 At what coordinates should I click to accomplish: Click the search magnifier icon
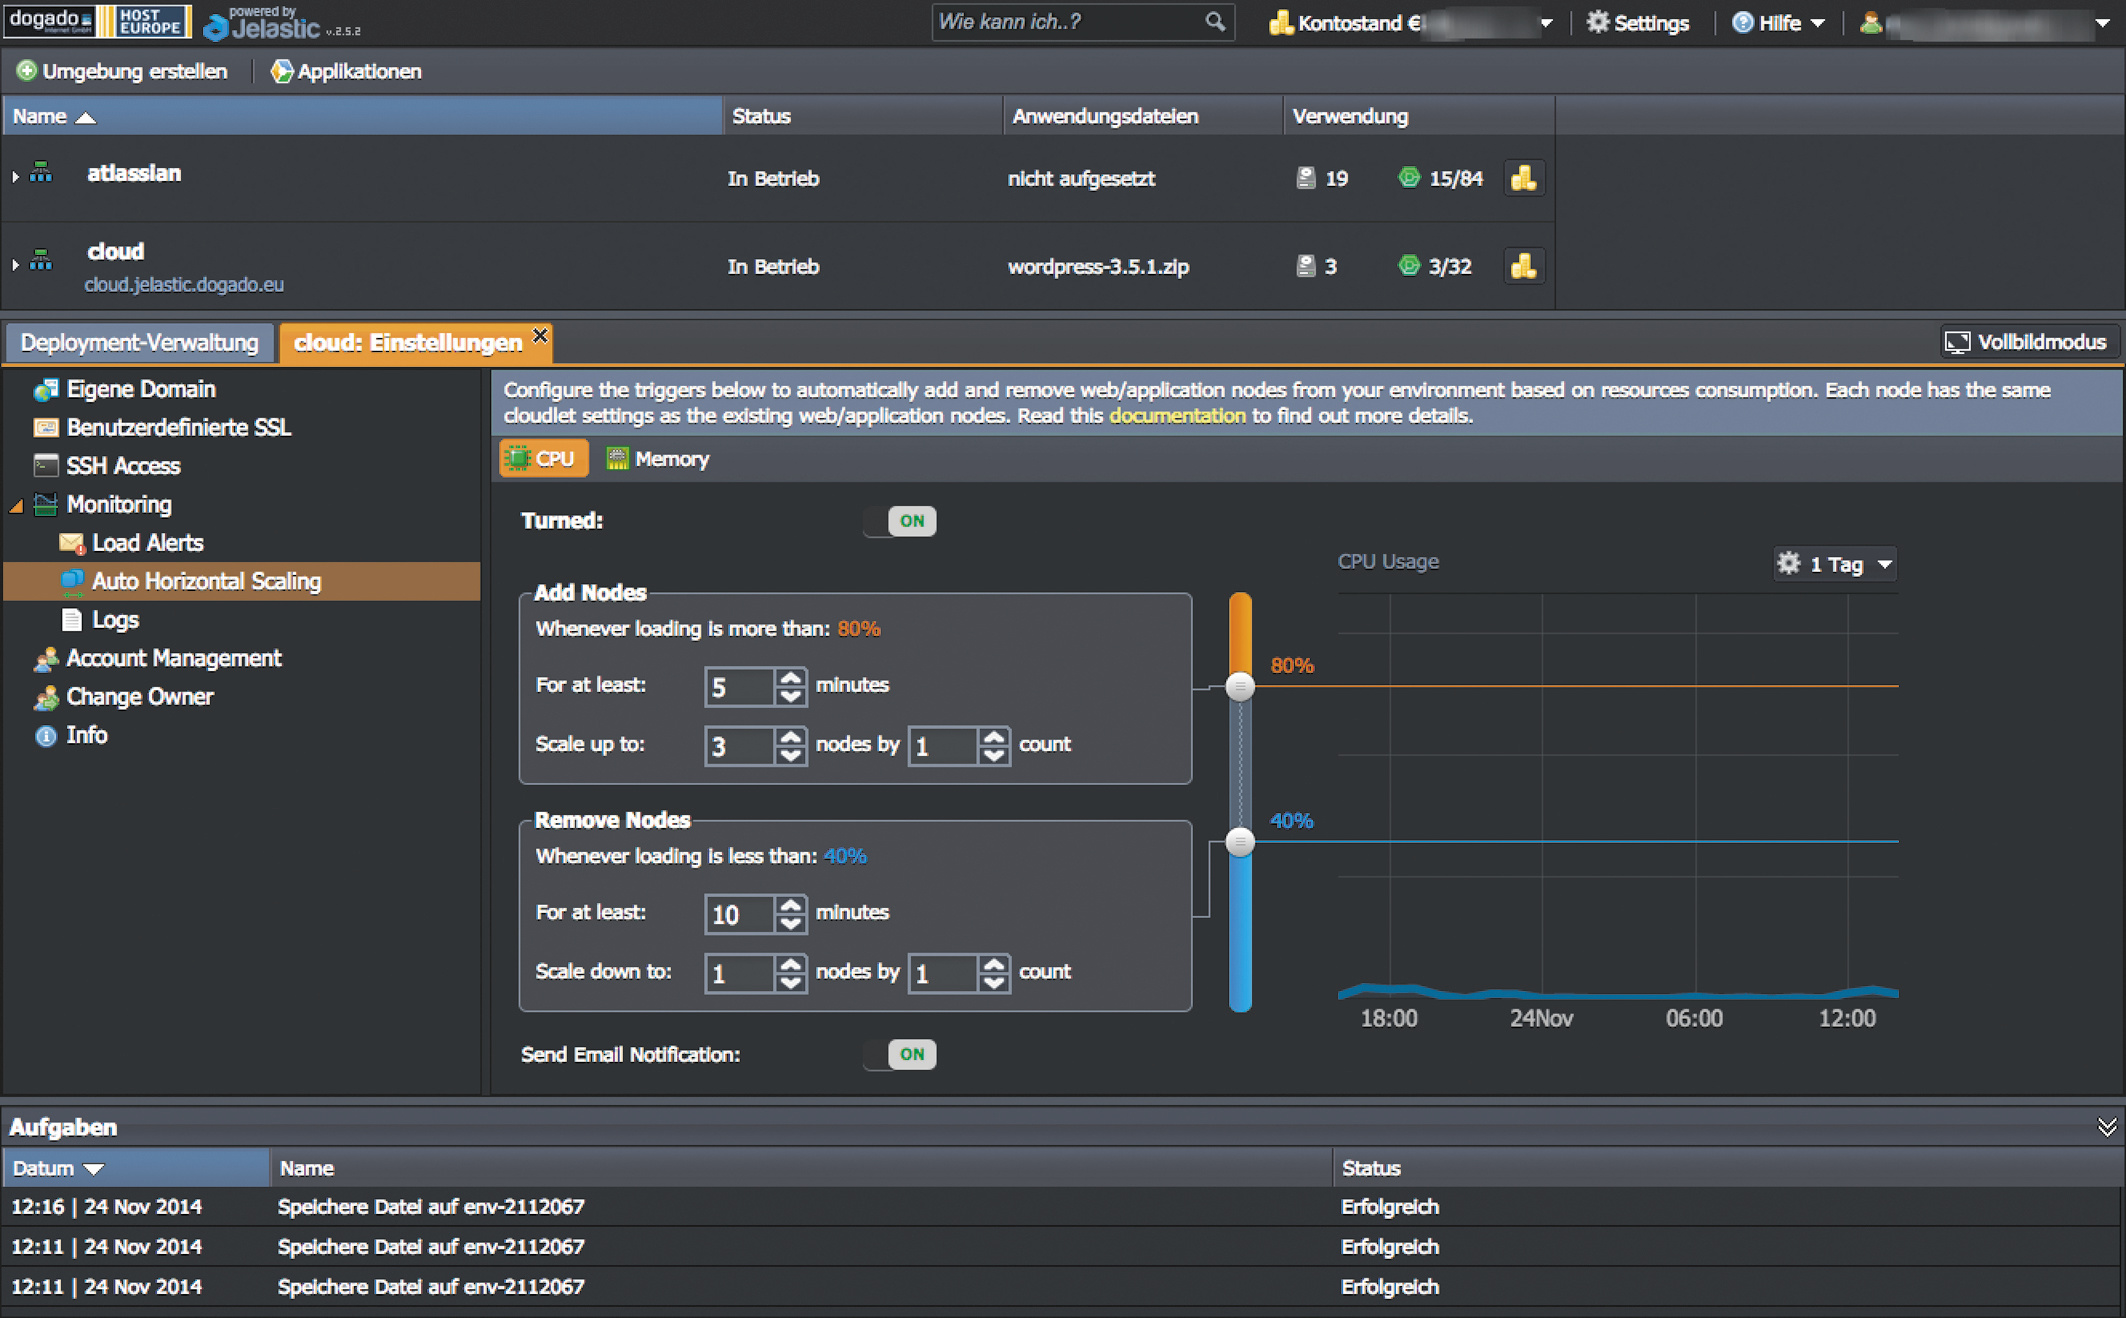click(x=1214, y=22)
